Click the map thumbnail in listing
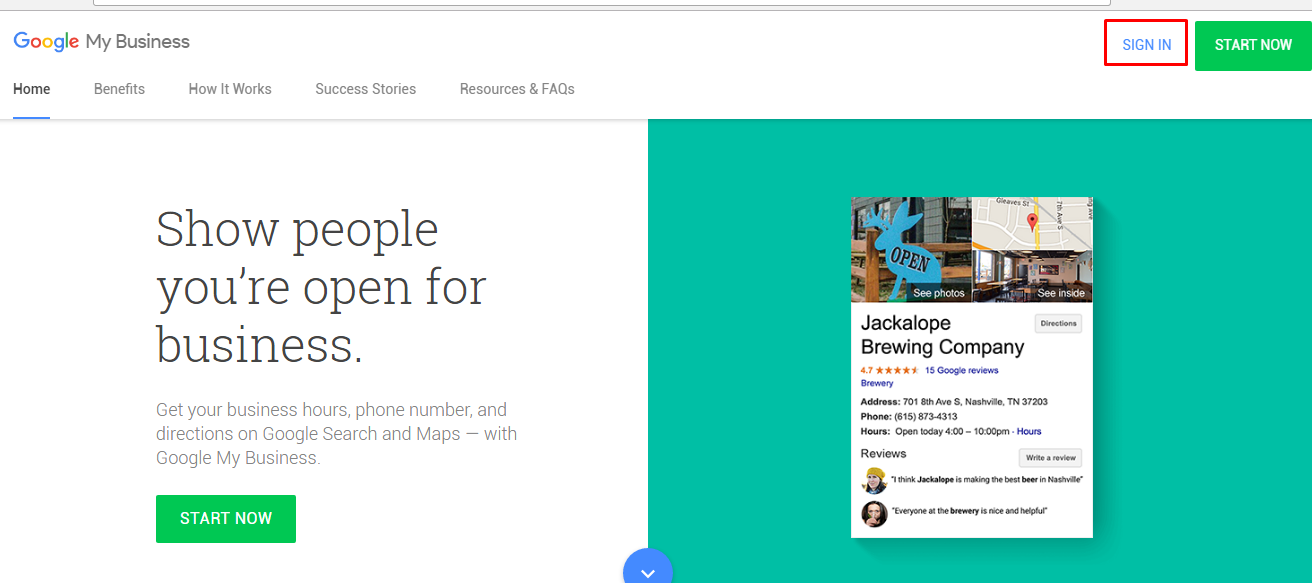The width and height of the screenshot is (1312, 583). click(1033, 223)
